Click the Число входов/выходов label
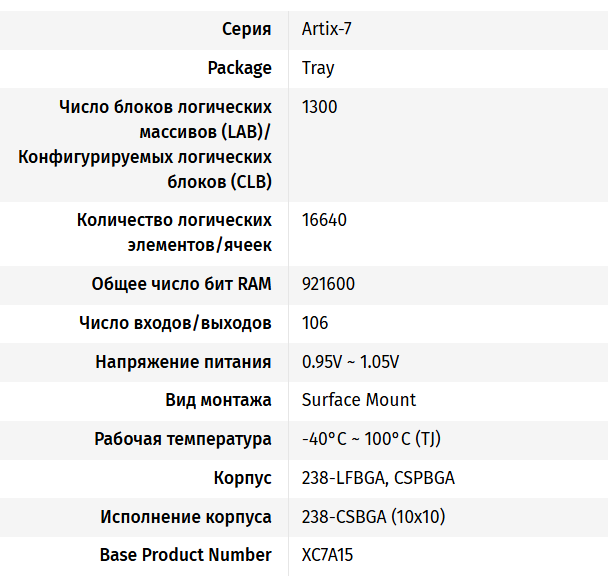Viewport: 608px width, 585px height. click(x=175, y=323)
